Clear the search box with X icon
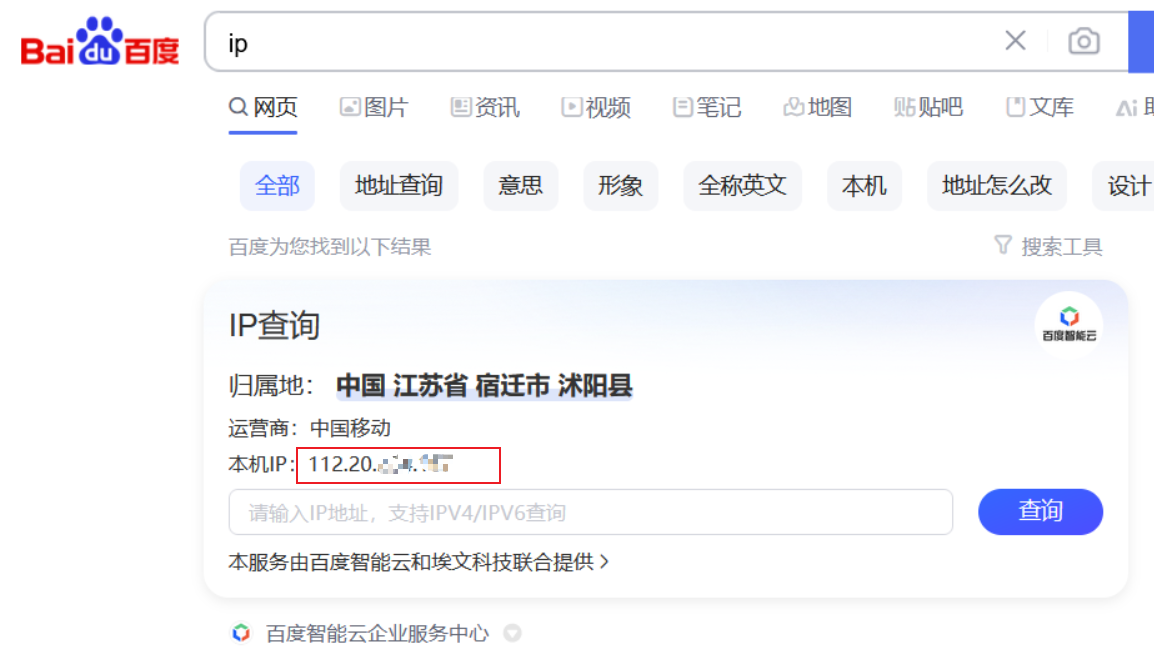Image resolution: width=1154 pixels, height=646 pixels. [x=1016, y=40]
